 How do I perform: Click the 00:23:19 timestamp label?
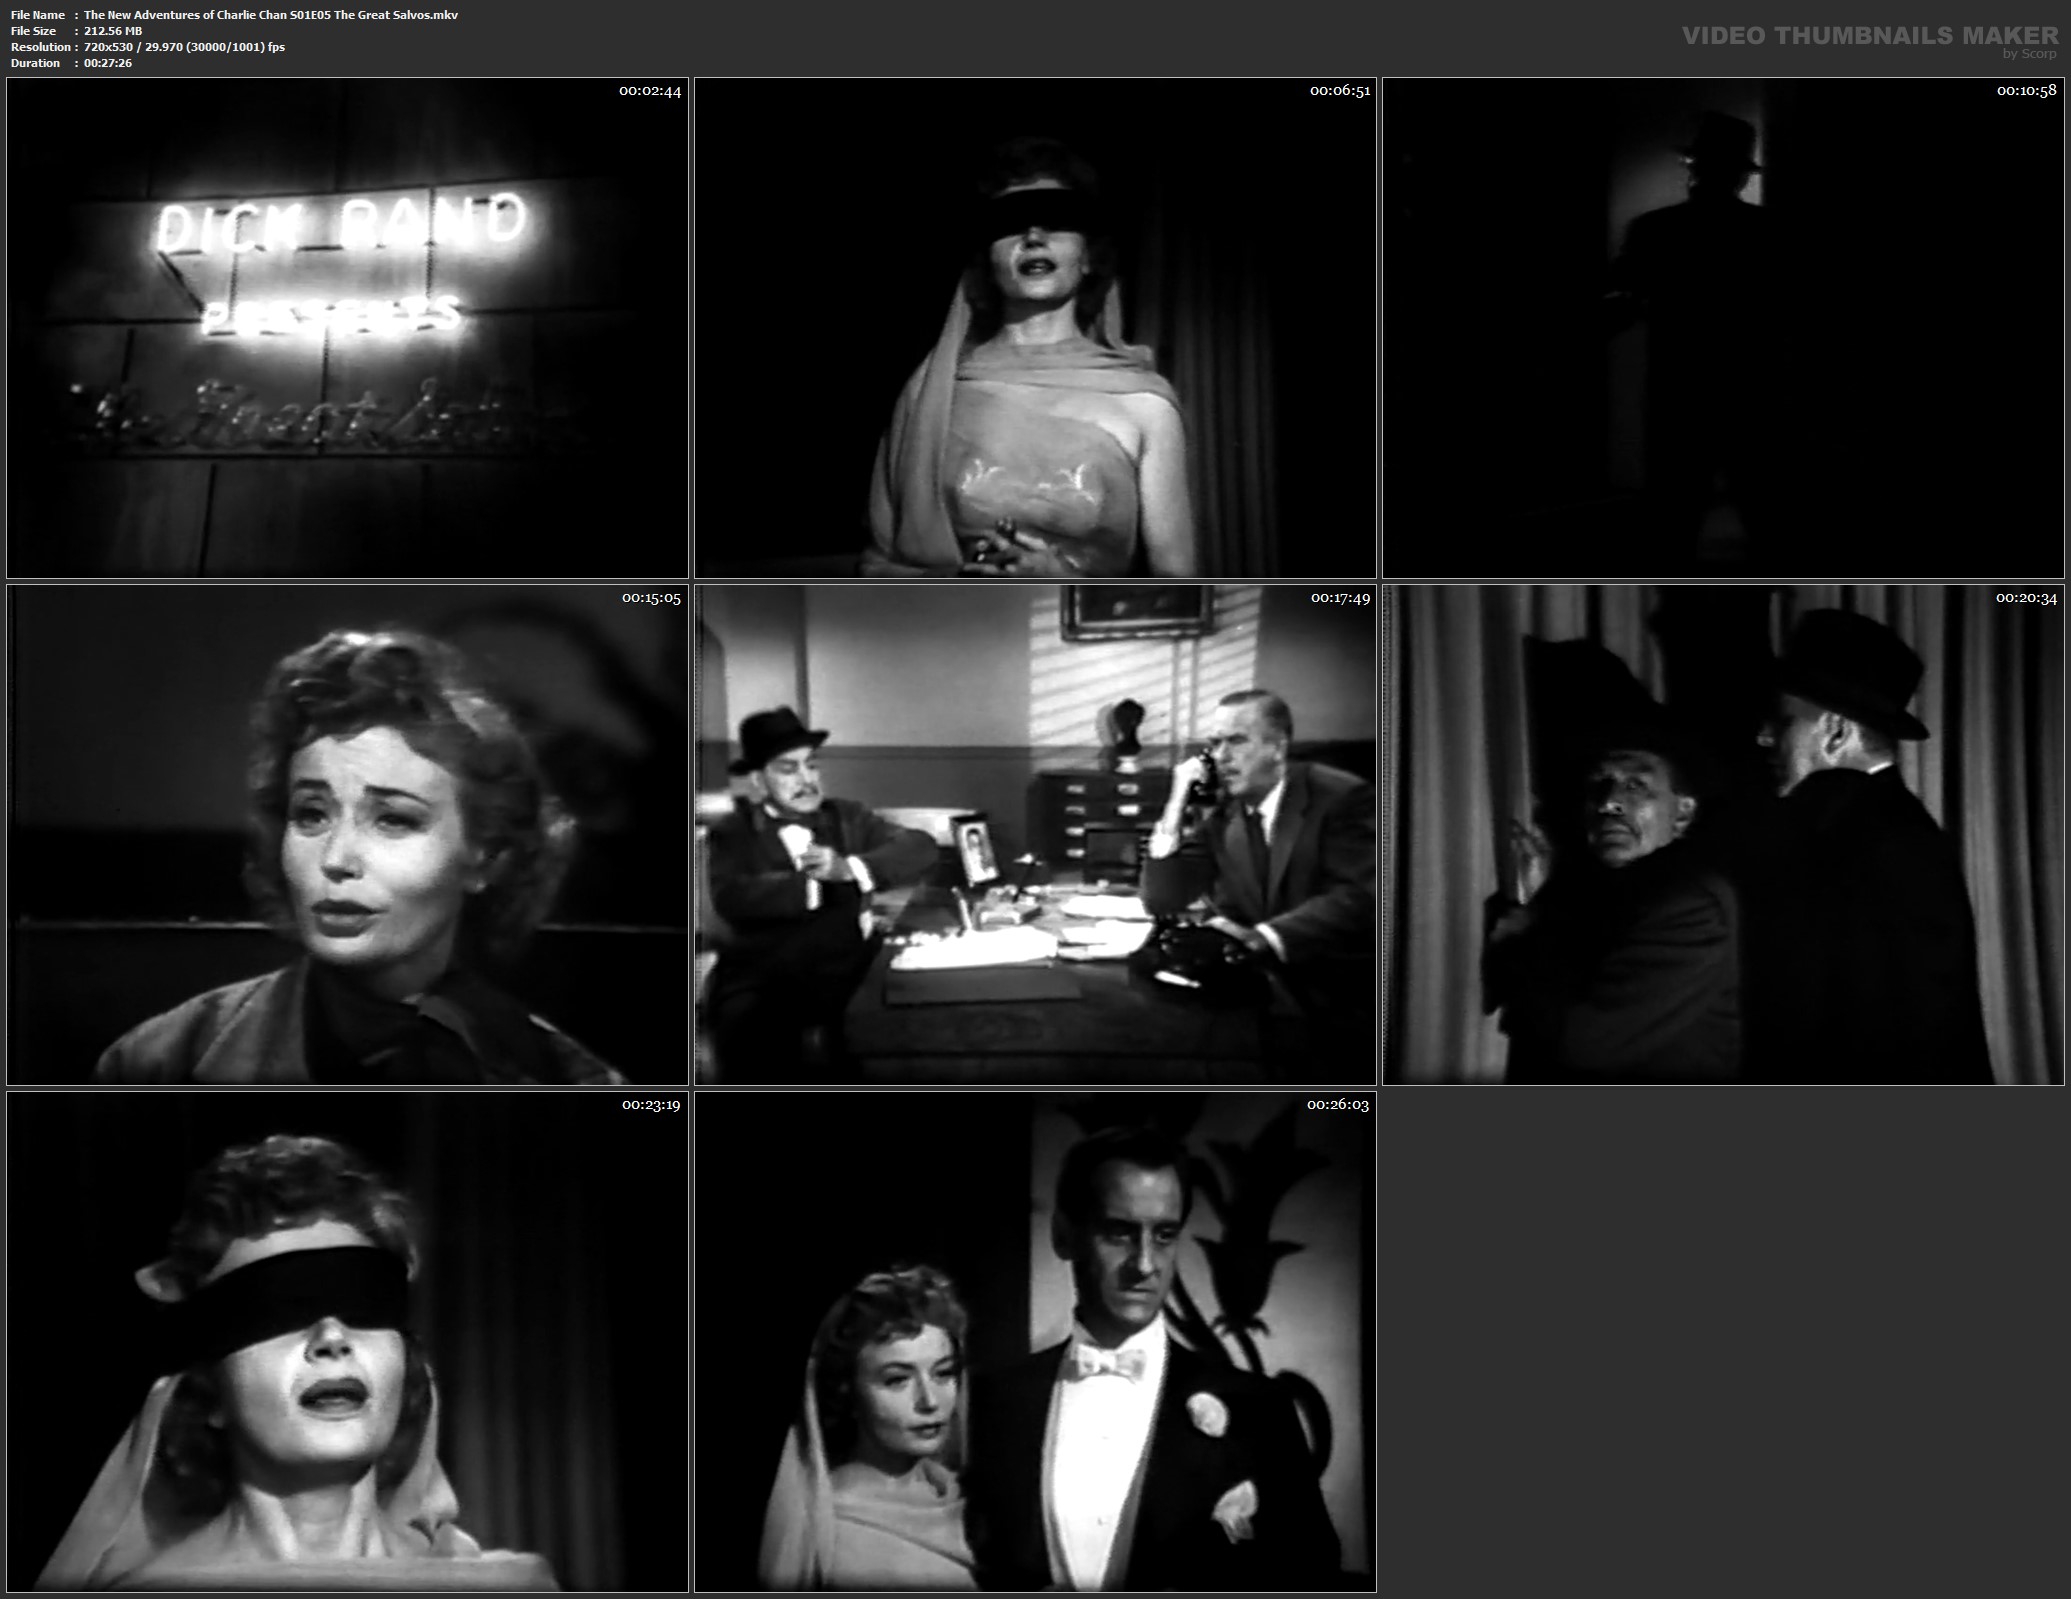coord(651,1105)
